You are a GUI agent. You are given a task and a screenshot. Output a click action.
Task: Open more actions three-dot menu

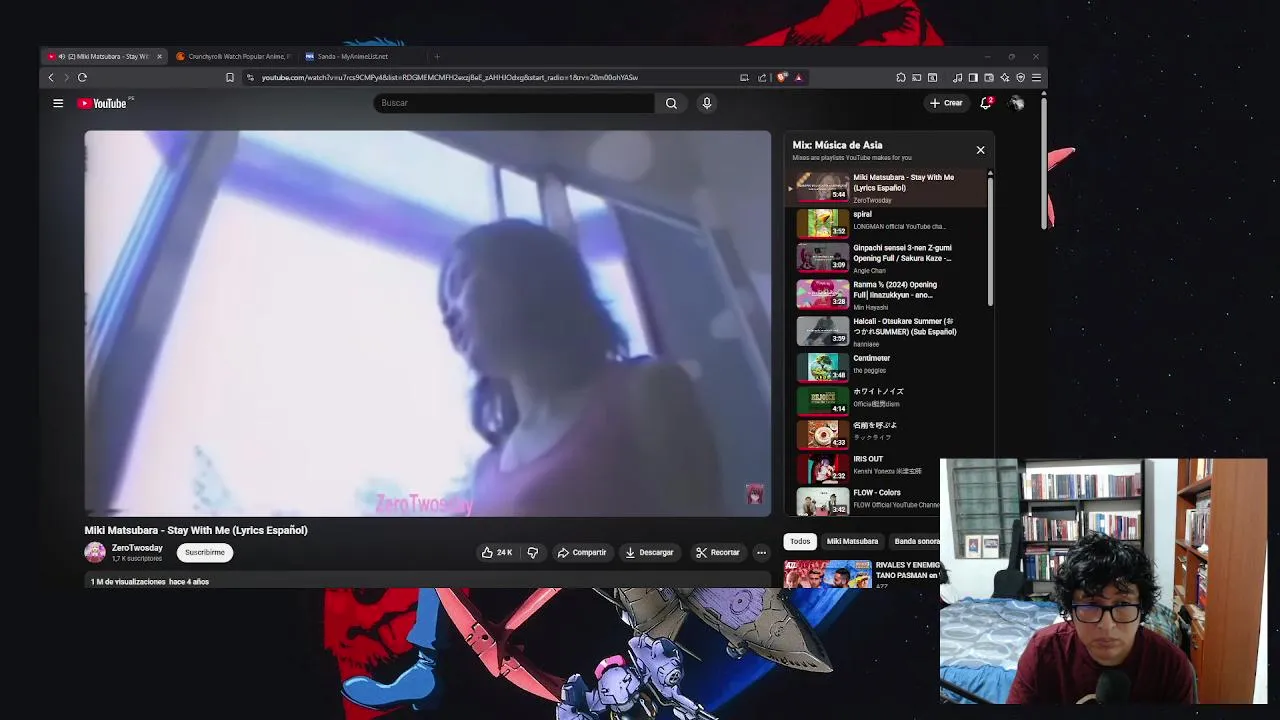click(761, 552)
